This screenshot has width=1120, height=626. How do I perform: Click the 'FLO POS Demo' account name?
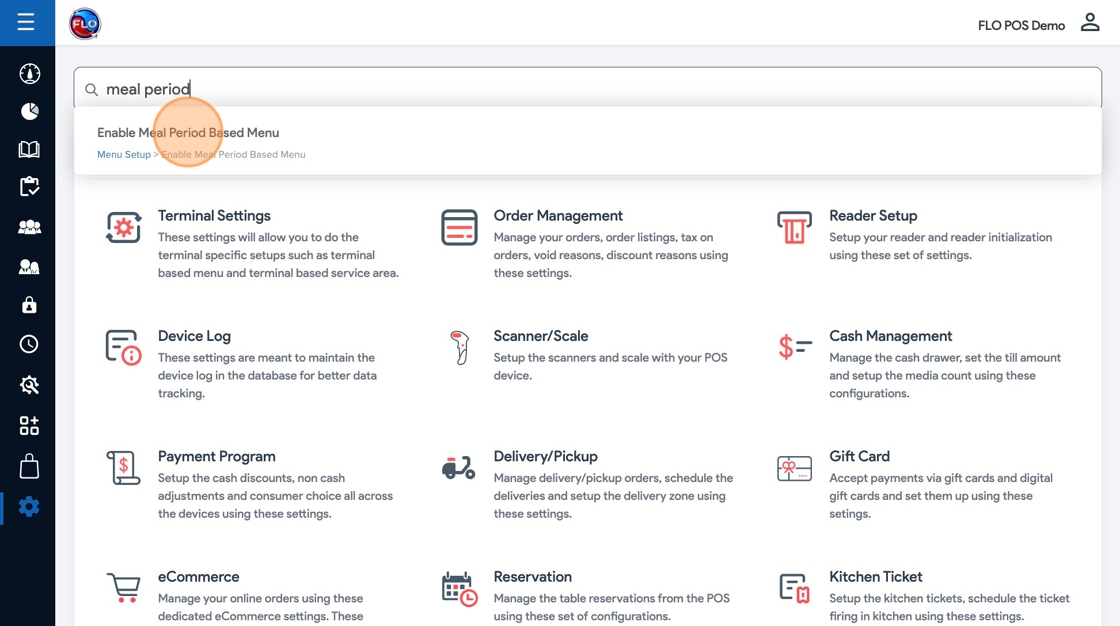pos(1021,26)
